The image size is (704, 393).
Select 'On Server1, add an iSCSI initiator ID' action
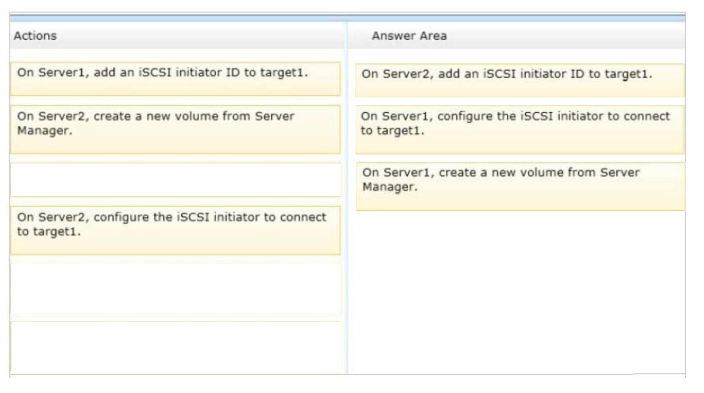(175, 79)
